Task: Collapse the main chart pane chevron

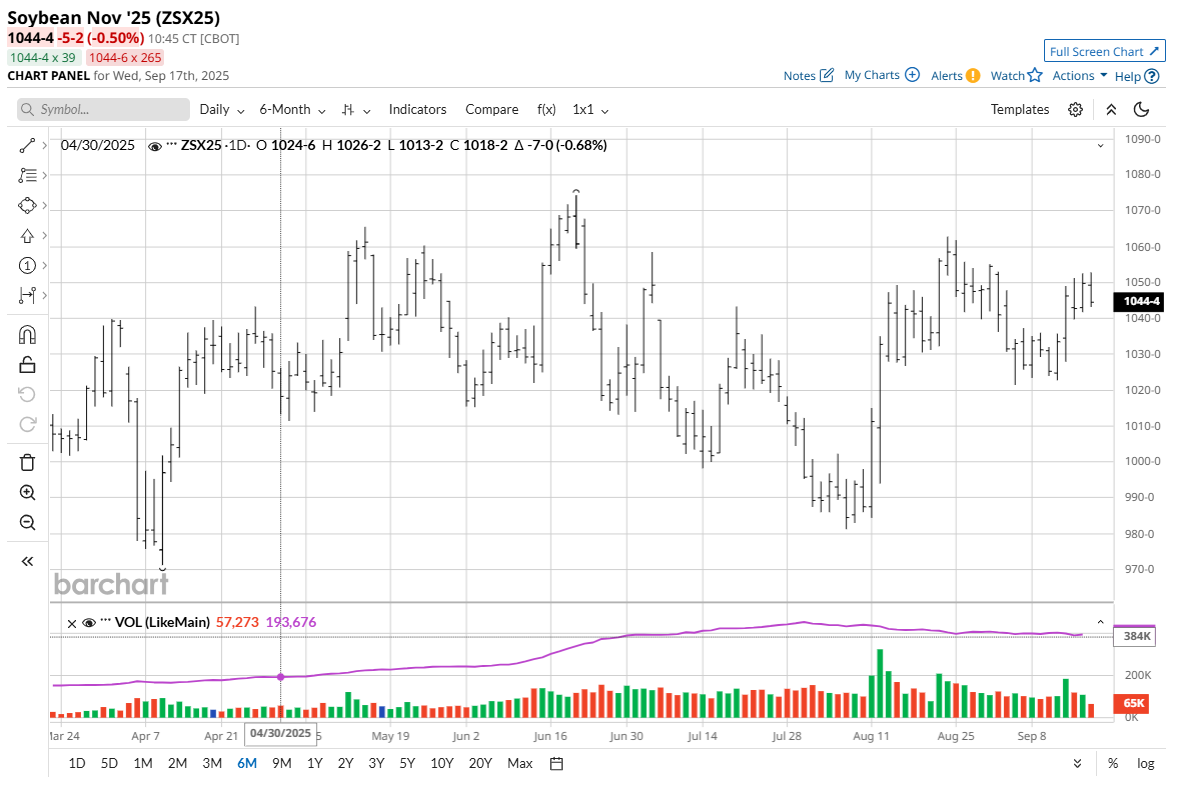Action: pos(1100,145)
